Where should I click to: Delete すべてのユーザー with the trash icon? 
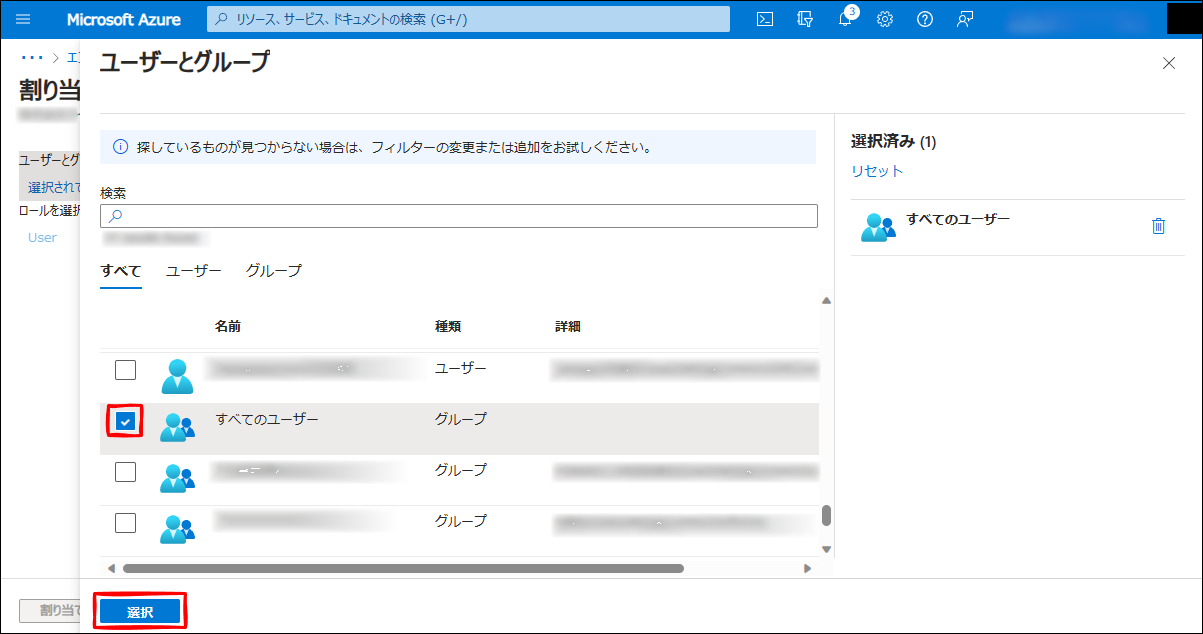pyautogui.click(x=1158, y=226)
